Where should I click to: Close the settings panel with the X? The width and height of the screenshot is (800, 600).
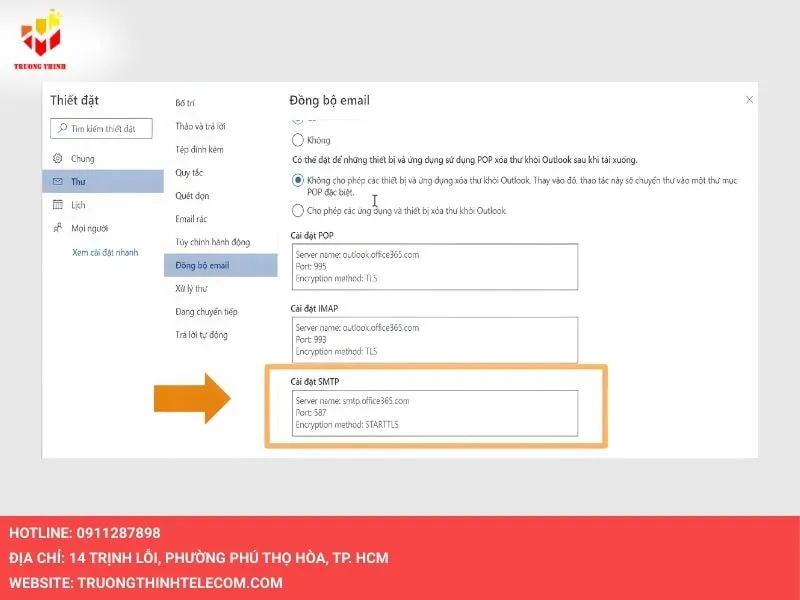point(750,100)
